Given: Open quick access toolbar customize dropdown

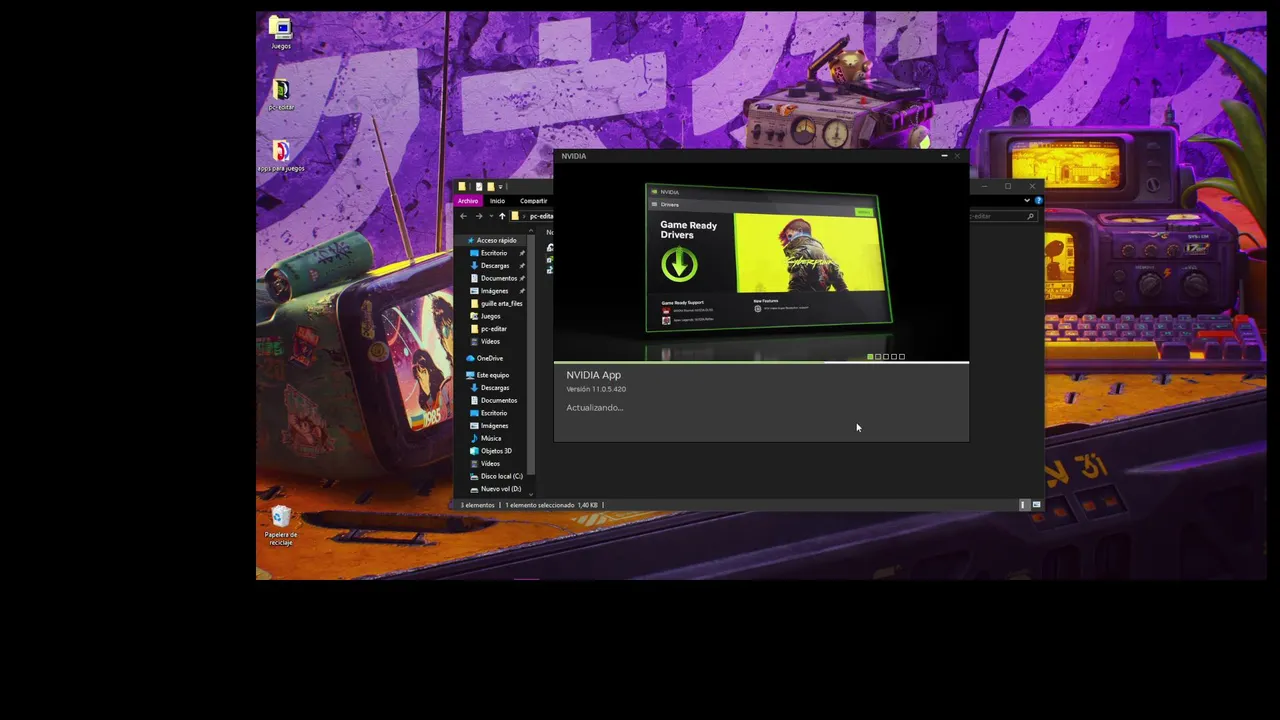Looking at the screenshot, I should (x=500, y=187).
